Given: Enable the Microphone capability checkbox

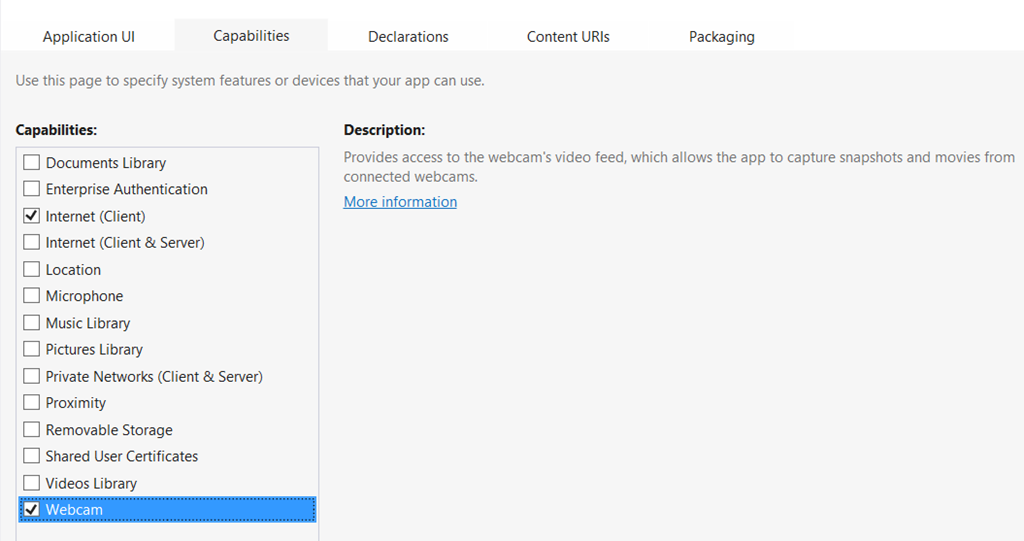Looking at the screenshot, I should coord(32,296).
